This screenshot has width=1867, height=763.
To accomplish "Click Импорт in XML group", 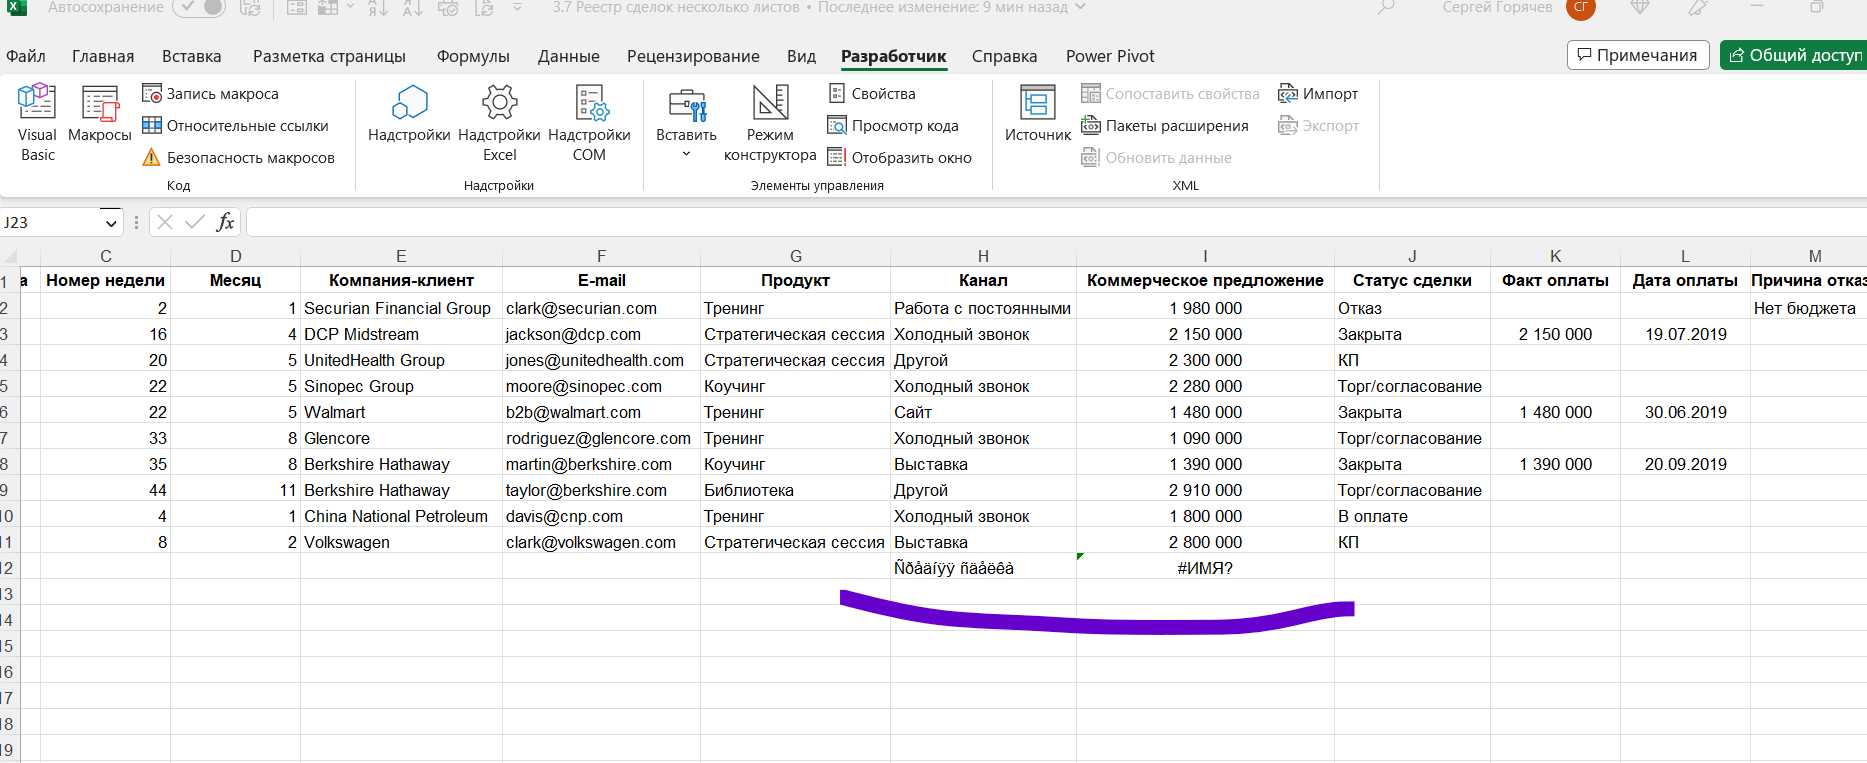I will click(1318, 93).
